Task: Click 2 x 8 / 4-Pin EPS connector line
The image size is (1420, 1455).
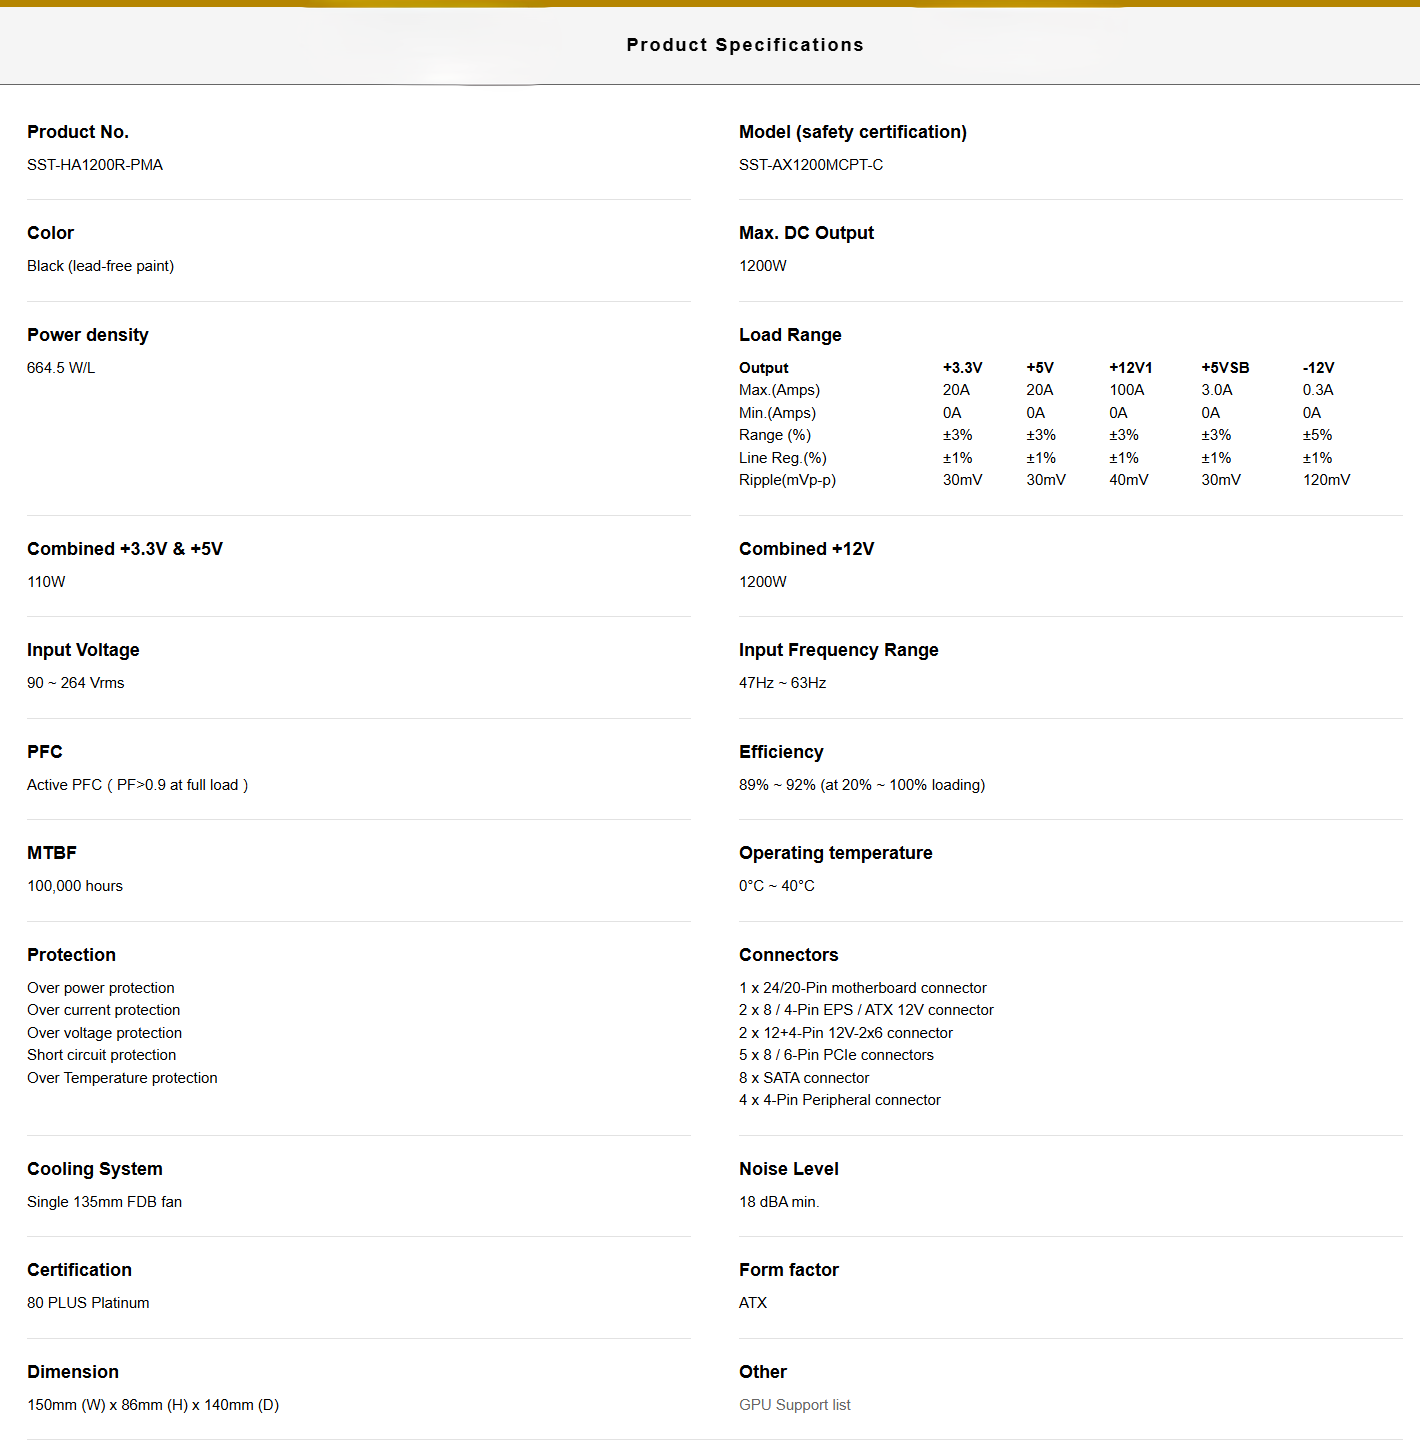Action: click(x=866, y=1010)
